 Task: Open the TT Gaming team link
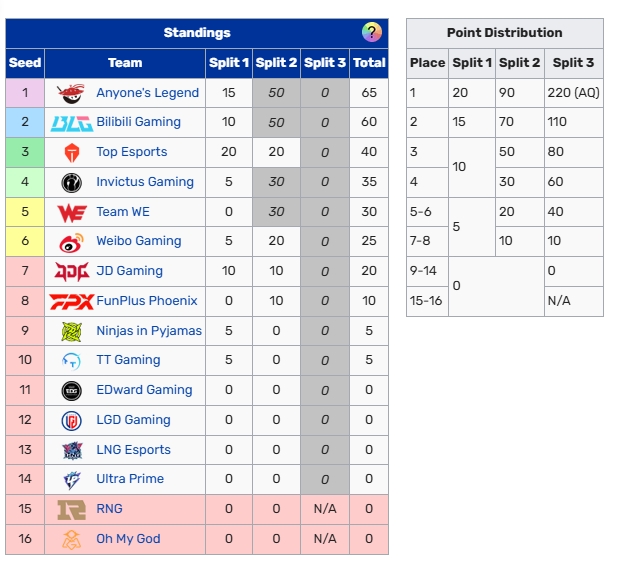tap(128, 360)
